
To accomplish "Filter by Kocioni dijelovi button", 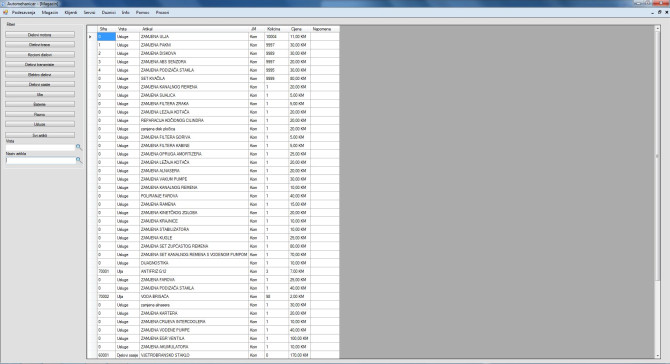I will coord(40,55).
